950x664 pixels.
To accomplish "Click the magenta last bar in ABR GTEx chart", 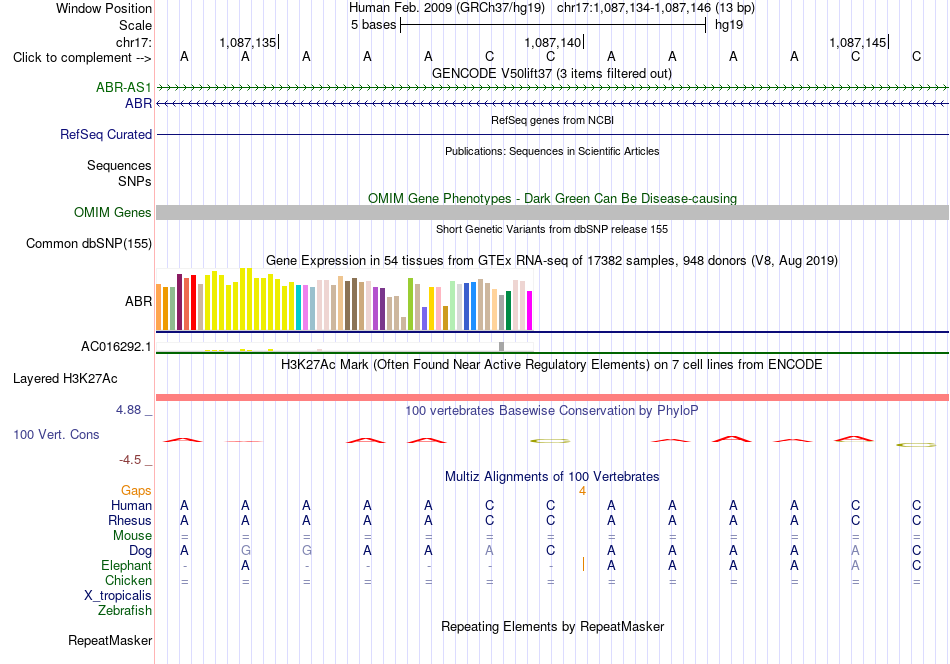I will (x=530, y=310).
